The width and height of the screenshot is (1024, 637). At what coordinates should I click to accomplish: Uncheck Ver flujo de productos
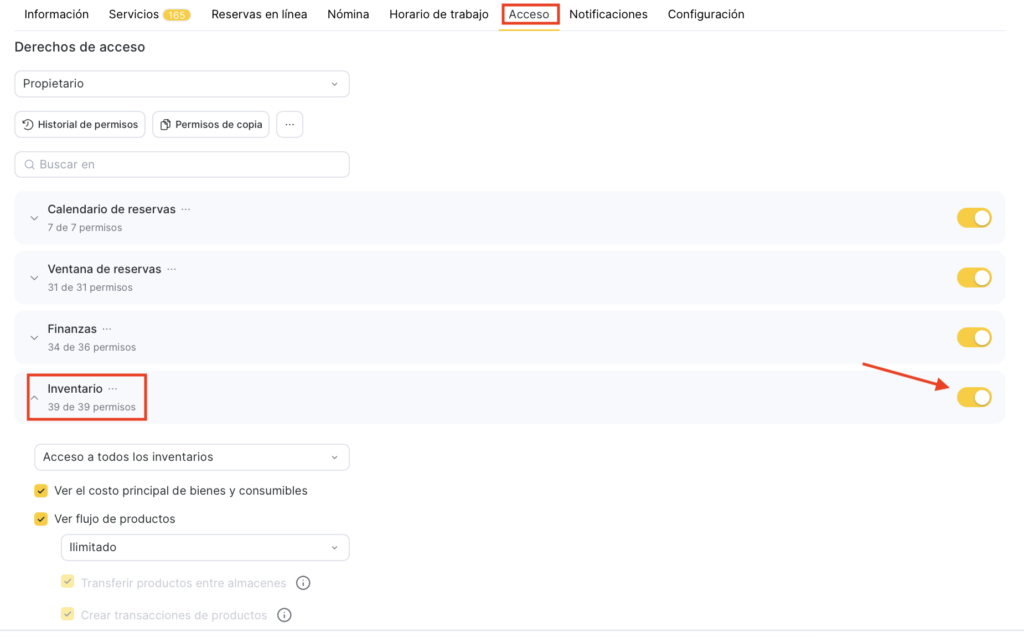(41, 519)
